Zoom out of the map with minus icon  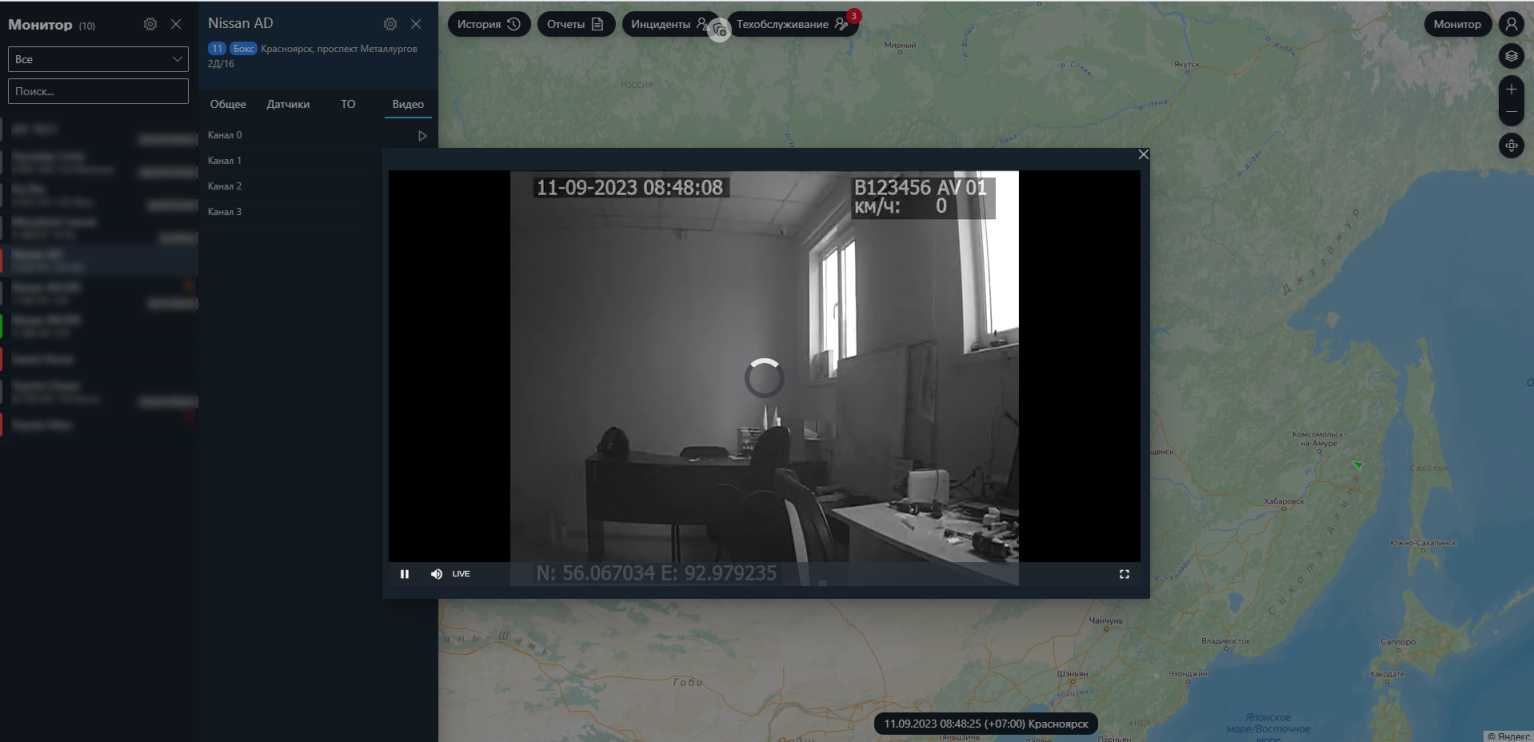coord(1511,112)
